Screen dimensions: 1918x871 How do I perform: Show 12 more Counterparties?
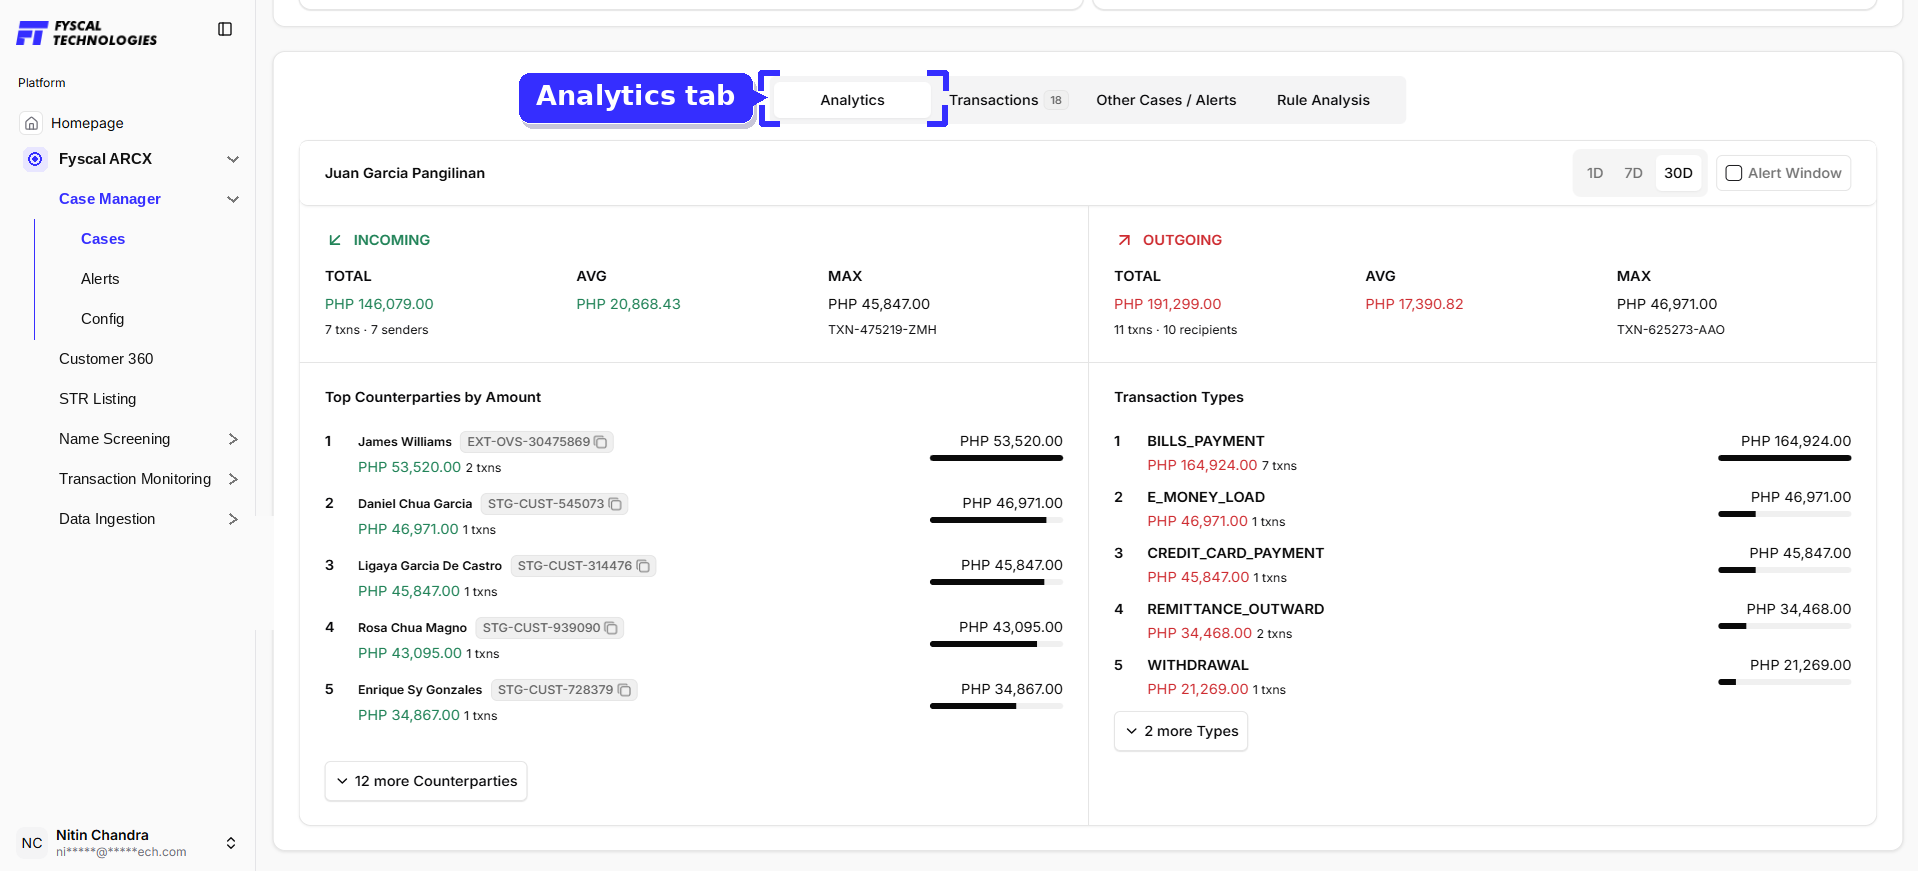(x=426, y=781)
